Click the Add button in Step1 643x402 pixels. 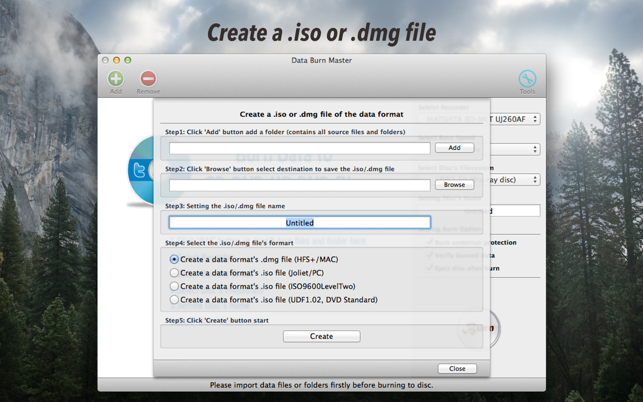pyautogui.click(x=454, y=148)
